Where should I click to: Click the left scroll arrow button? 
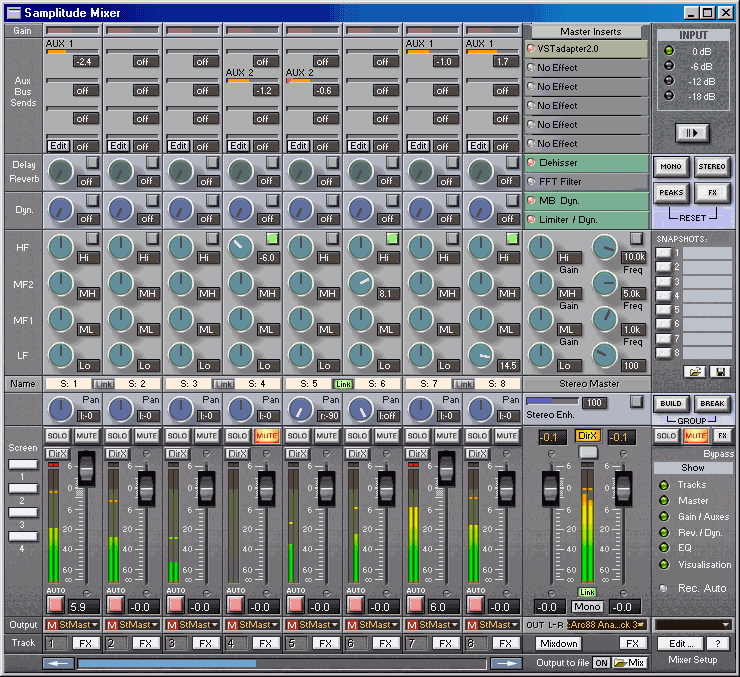(58, 663)
